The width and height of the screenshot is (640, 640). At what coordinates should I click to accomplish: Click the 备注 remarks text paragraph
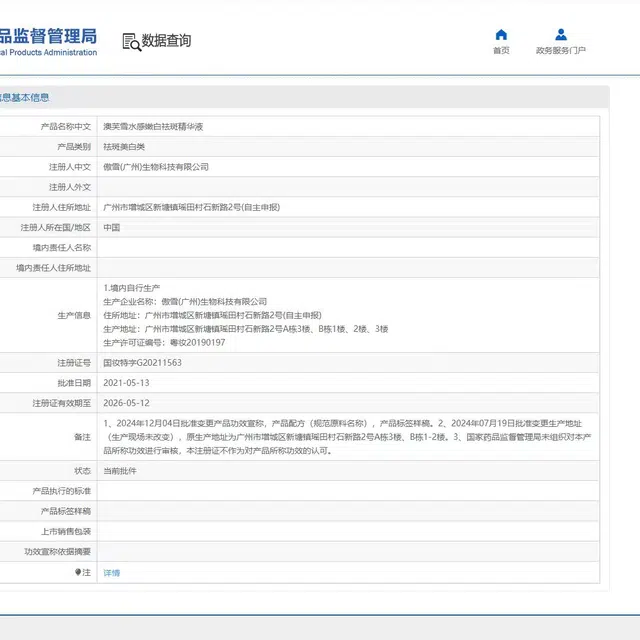(x=348, y=437)
